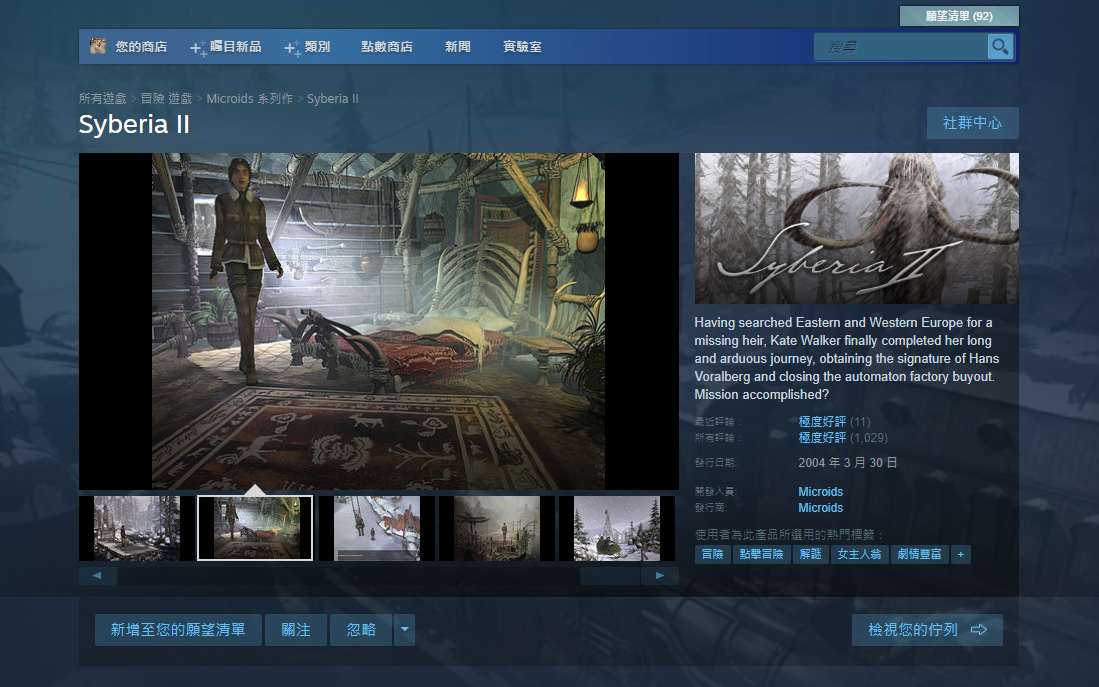Click 新增至您的願望清單 button
This screenshot has width=1099, height=687.
(x=178, y=630)
